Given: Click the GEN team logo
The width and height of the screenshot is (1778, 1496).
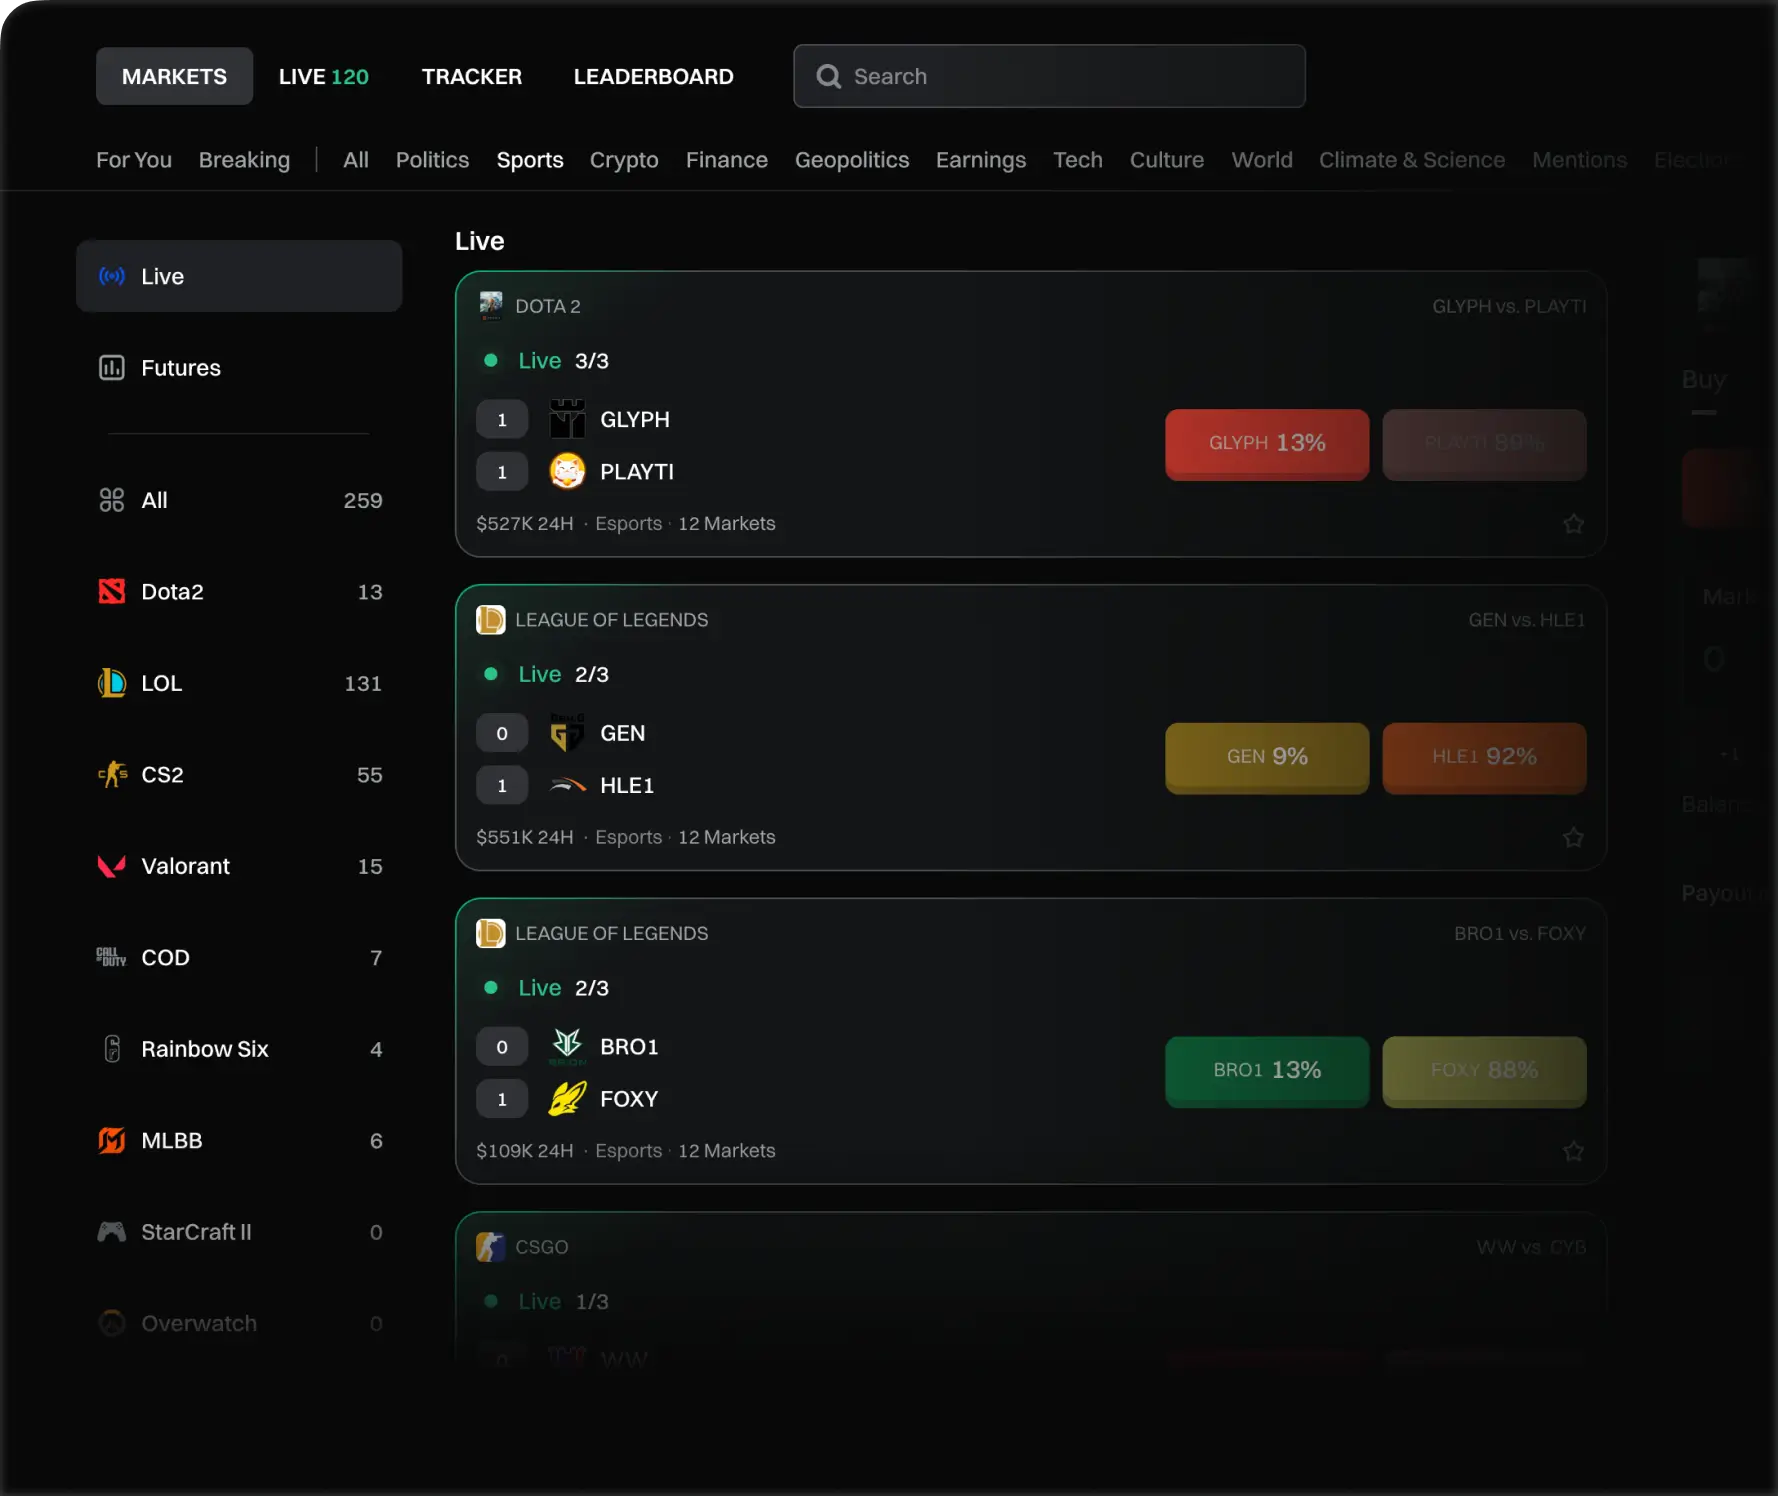Looking at the screenshot, I should [567, 733].
